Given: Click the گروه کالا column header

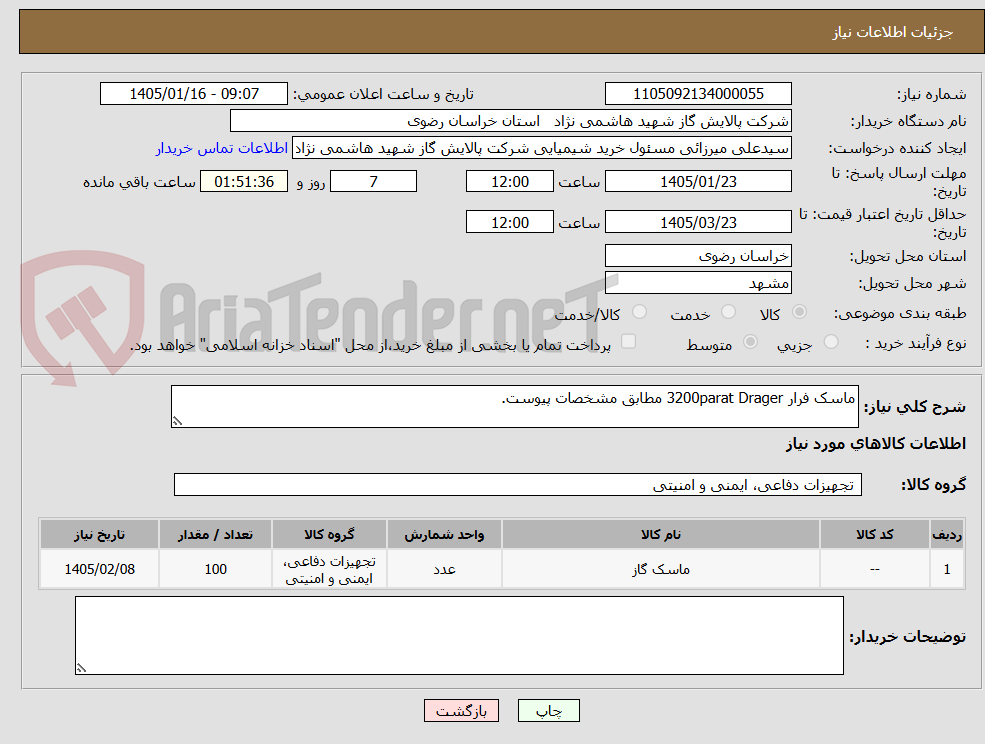Looking at the screenshot, I should click(x=329, y=535).
